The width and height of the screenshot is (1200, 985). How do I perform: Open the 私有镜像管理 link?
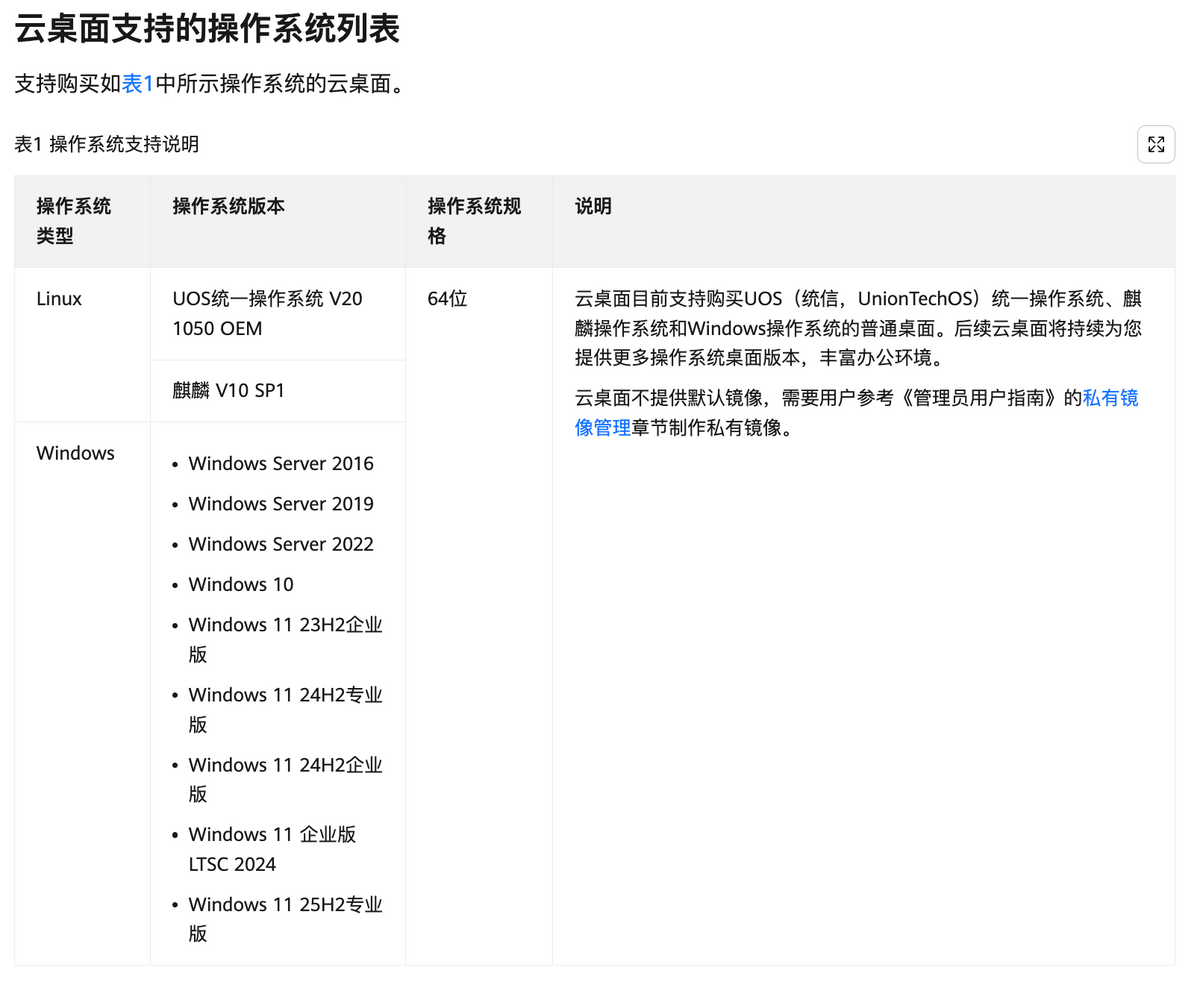click(x=857, y=413)
